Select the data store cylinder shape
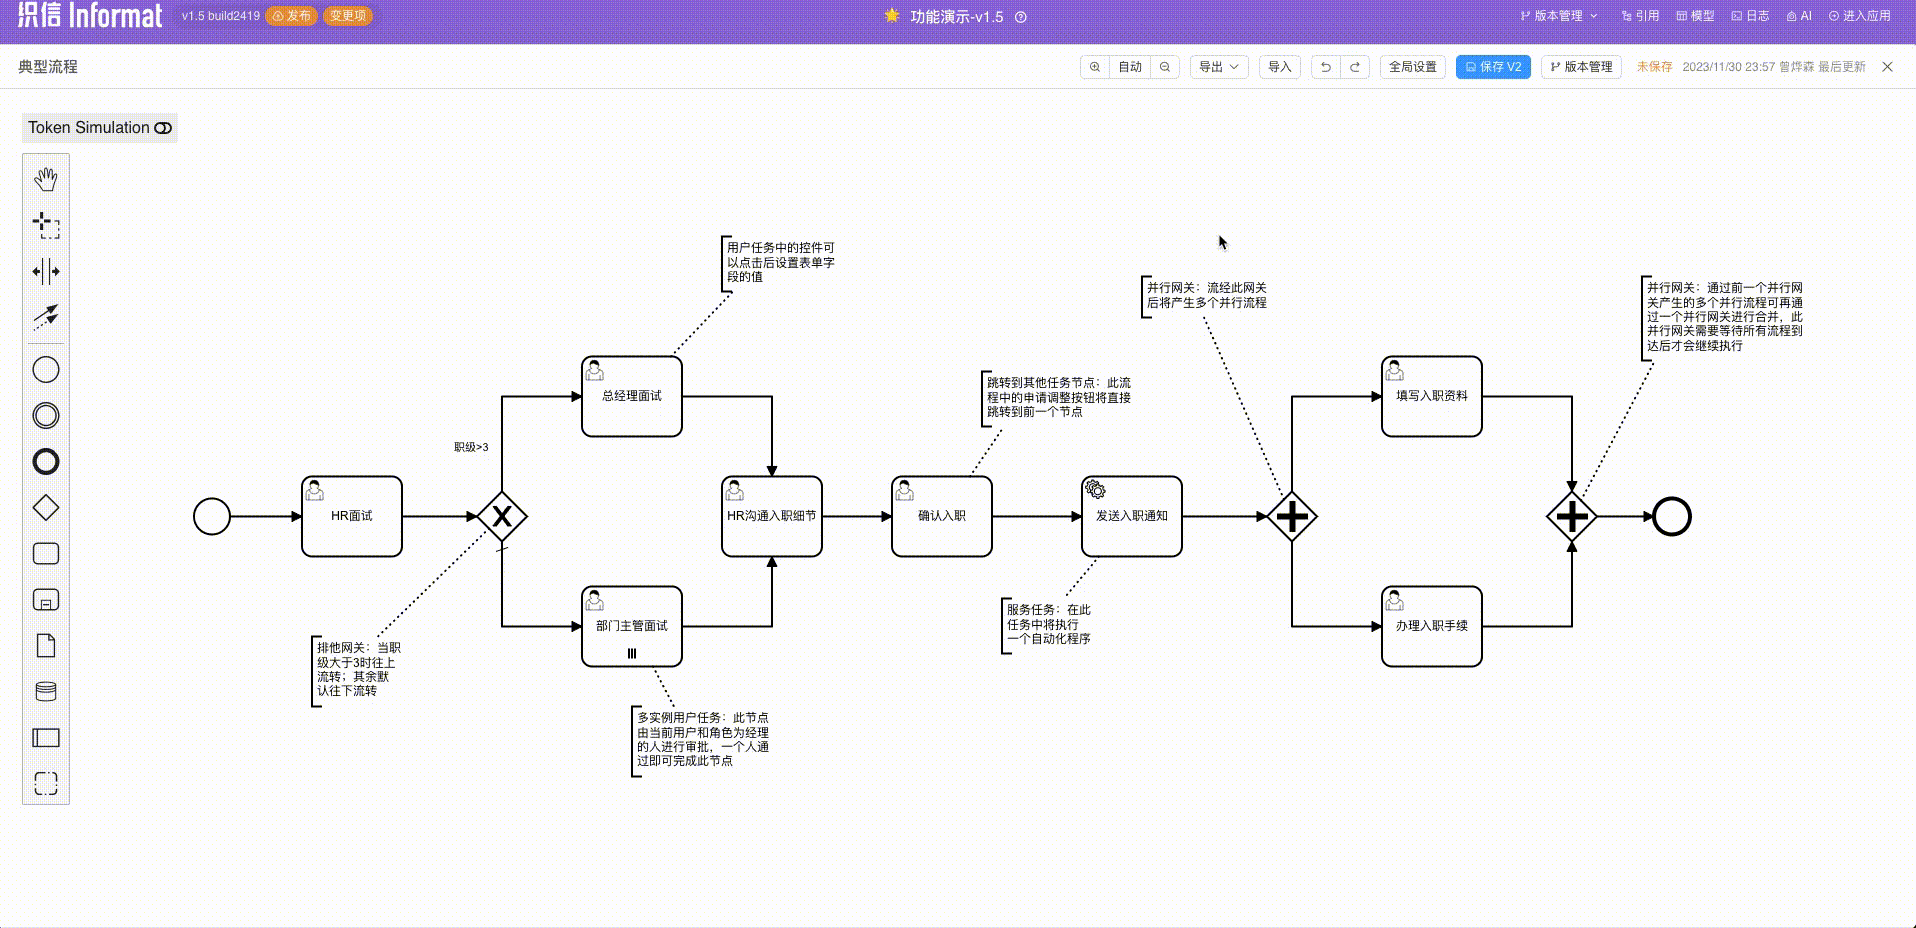The height and width of the screenshot is (928, 1916). [46, 691]
